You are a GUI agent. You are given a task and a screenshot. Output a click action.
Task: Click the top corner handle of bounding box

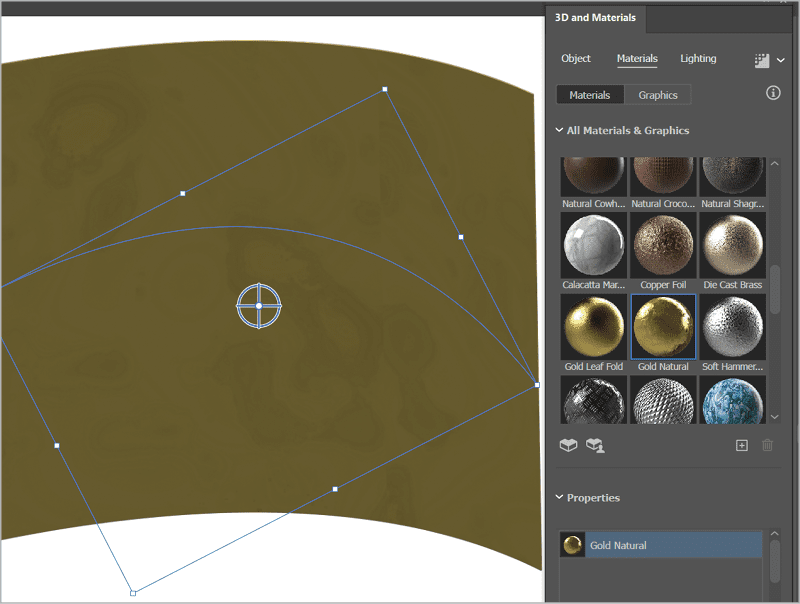click(385, 89)
